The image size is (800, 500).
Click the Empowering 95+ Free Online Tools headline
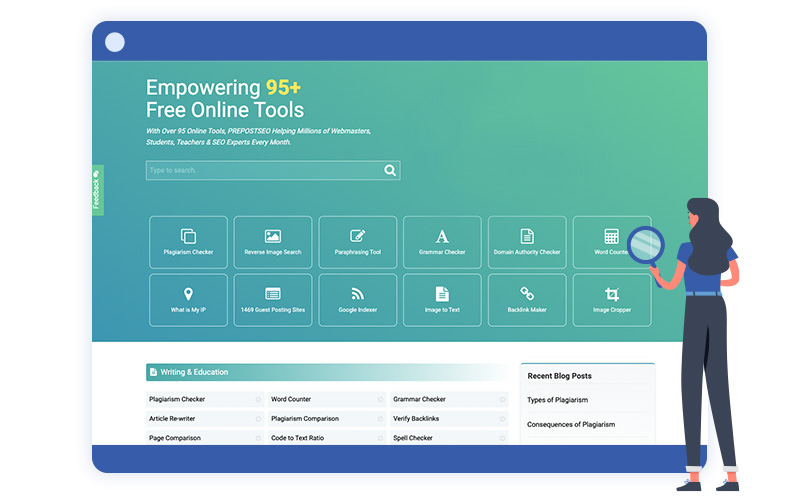225,99
